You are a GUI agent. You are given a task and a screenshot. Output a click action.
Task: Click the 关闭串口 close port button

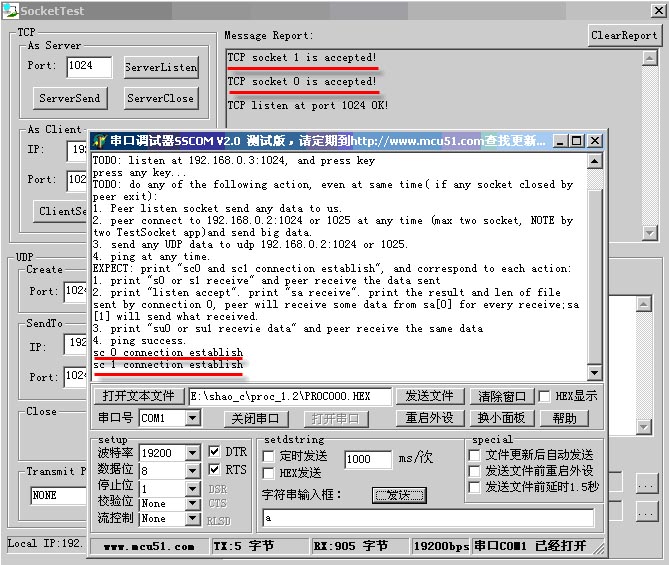pyautogui.click(x=255, y=418)
